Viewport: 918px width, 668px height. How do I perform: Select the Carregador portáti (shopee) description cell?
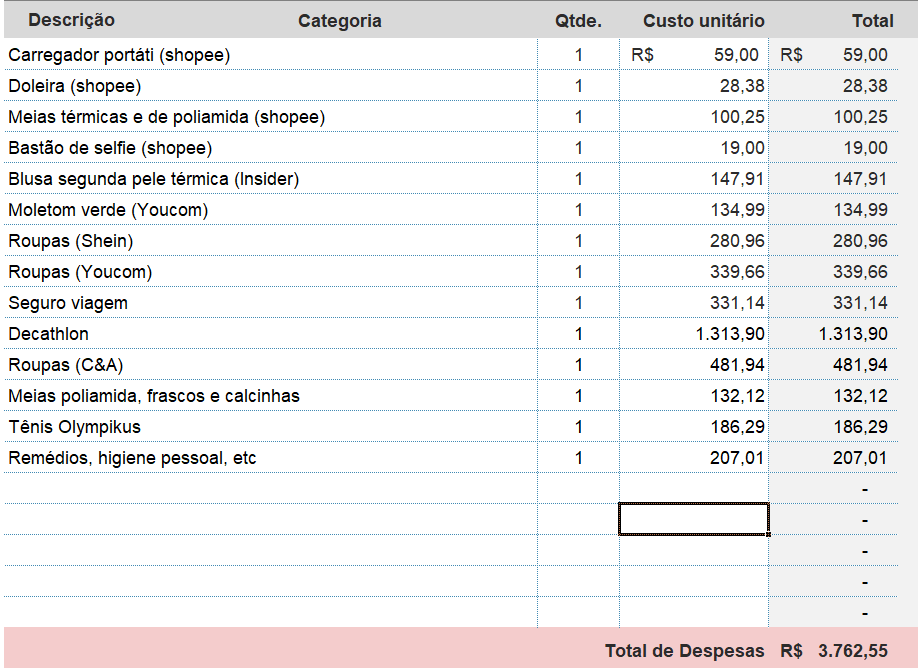click(119, 55)
